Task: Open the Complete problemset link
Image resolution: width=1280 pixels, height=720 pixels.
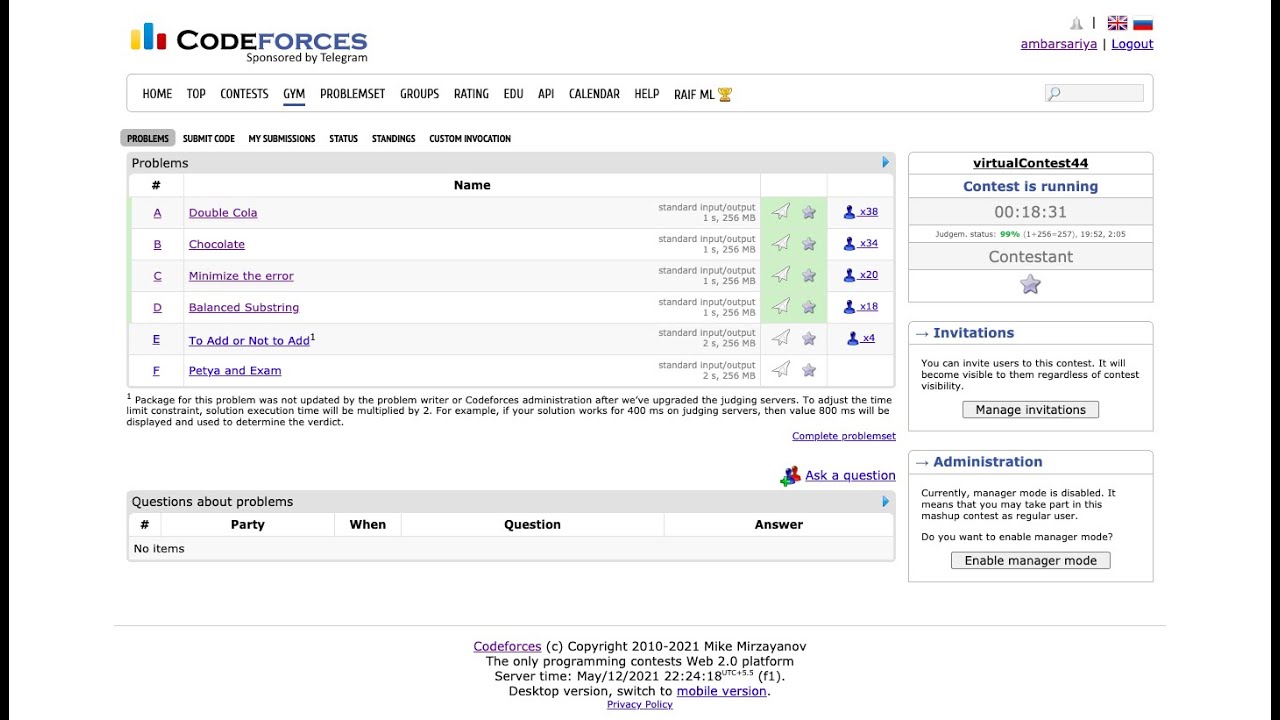Action: click(844, 436)
